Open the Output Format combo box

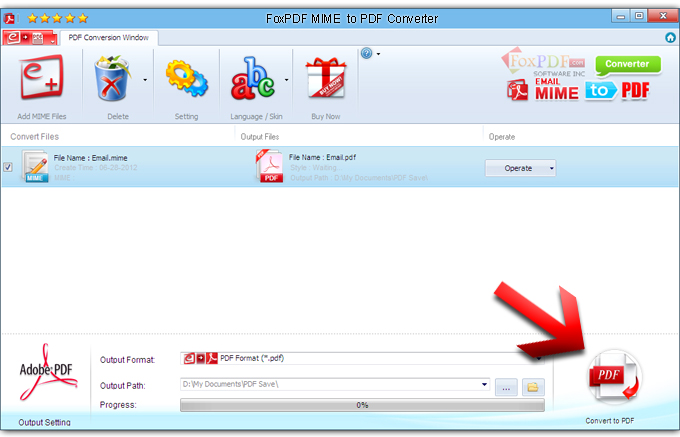(x=362, y=359)
